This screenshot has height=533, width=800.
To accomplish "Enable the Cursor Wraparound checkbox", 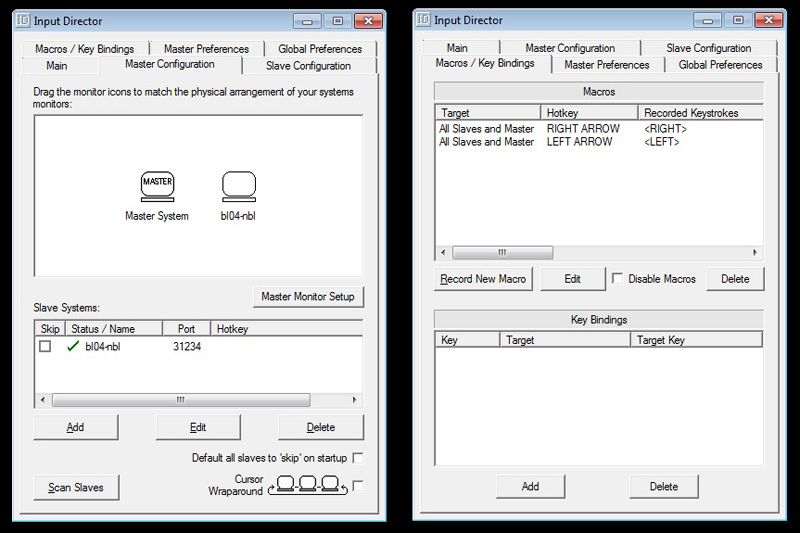I will click(x=358, y=486).
